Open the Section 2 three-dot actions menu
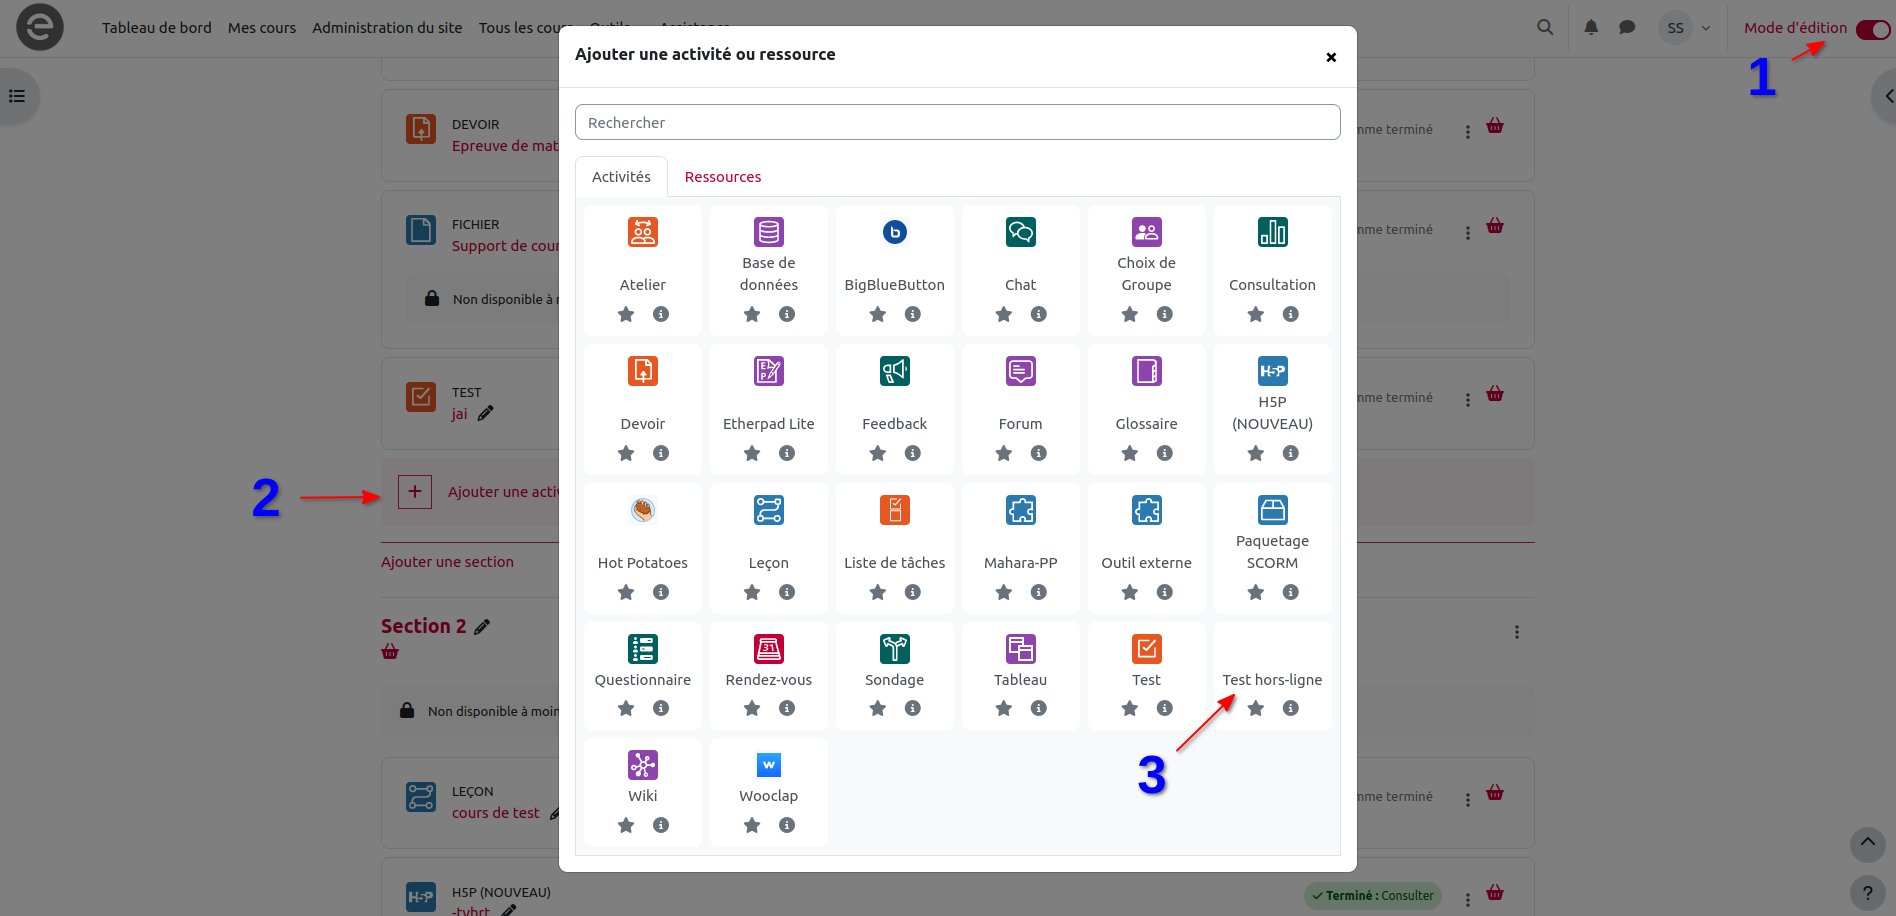Viewport: 1896px width, 916px height. coord(1516,632)
